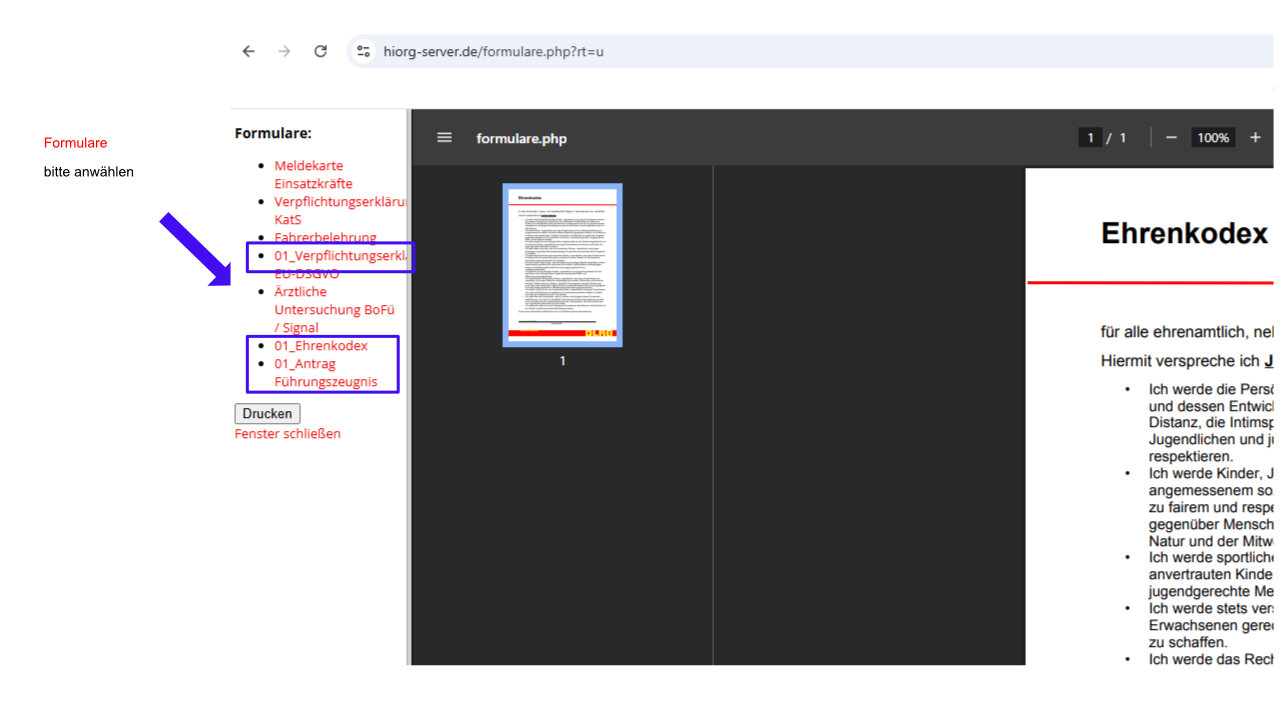Open the Fahrerbelehrung form link

325,237
